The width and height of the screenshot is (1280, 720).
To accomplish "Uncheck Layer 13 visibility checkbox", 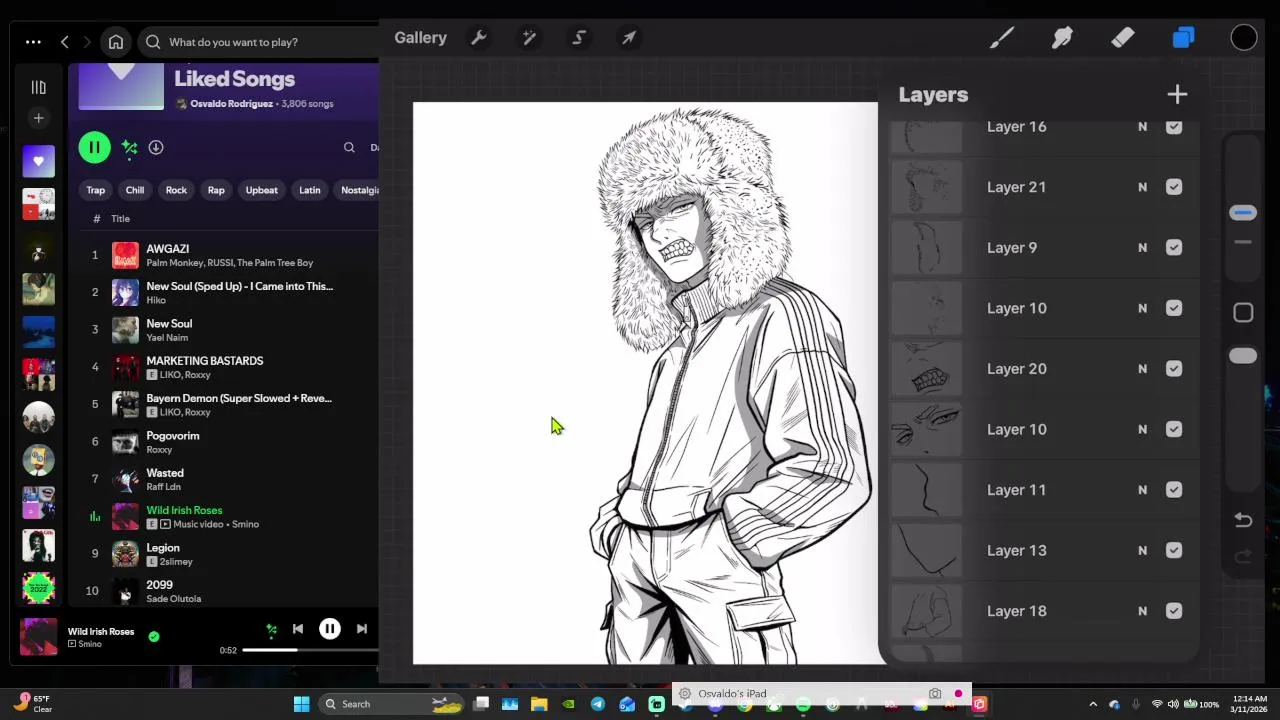I will pos(1174,550).
